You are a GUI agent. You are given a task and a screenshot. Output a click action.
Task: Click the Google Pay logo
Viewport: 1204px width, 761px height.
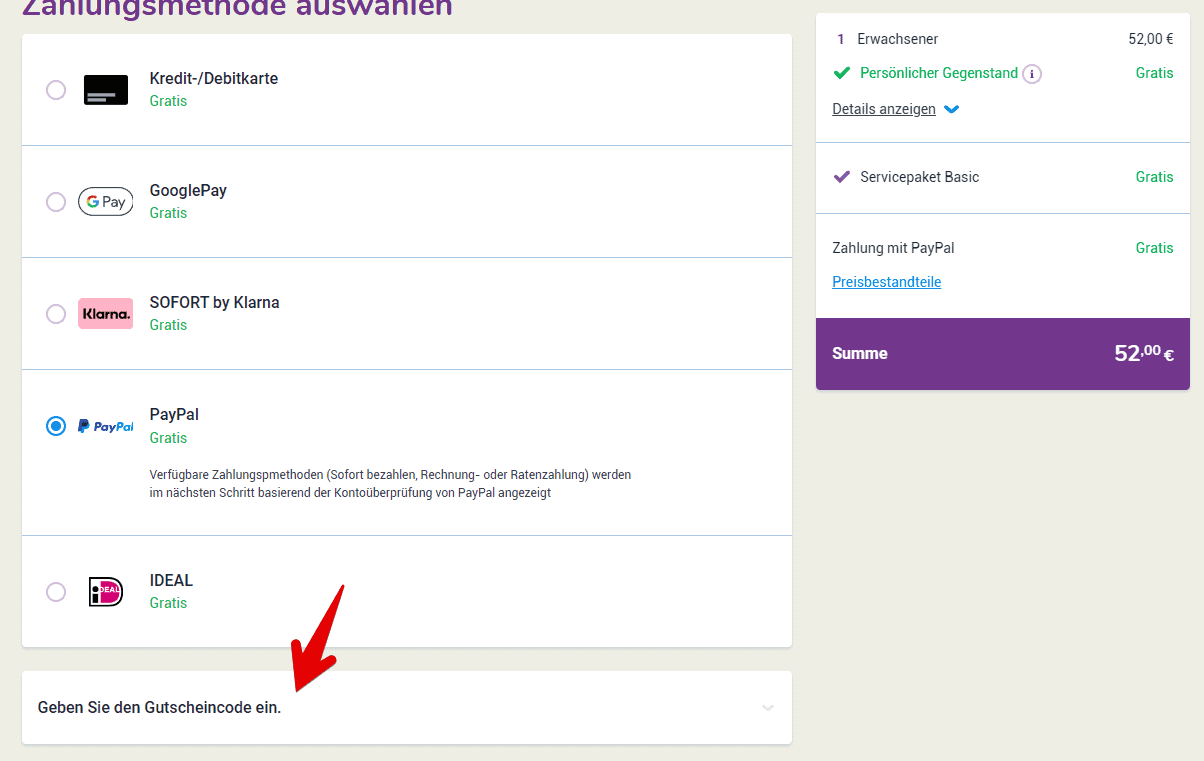click(105, 202)
